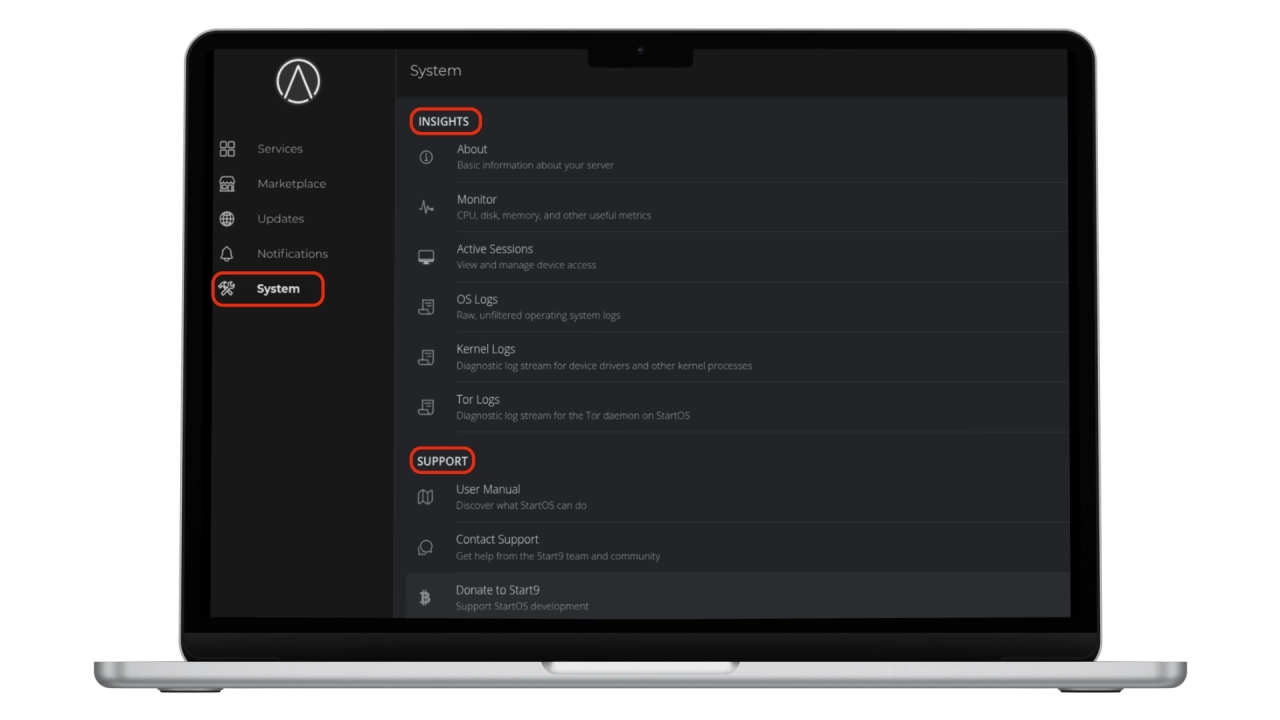Click the User Manual map icon
1280x720 pixels.
(x=425, y=497)
